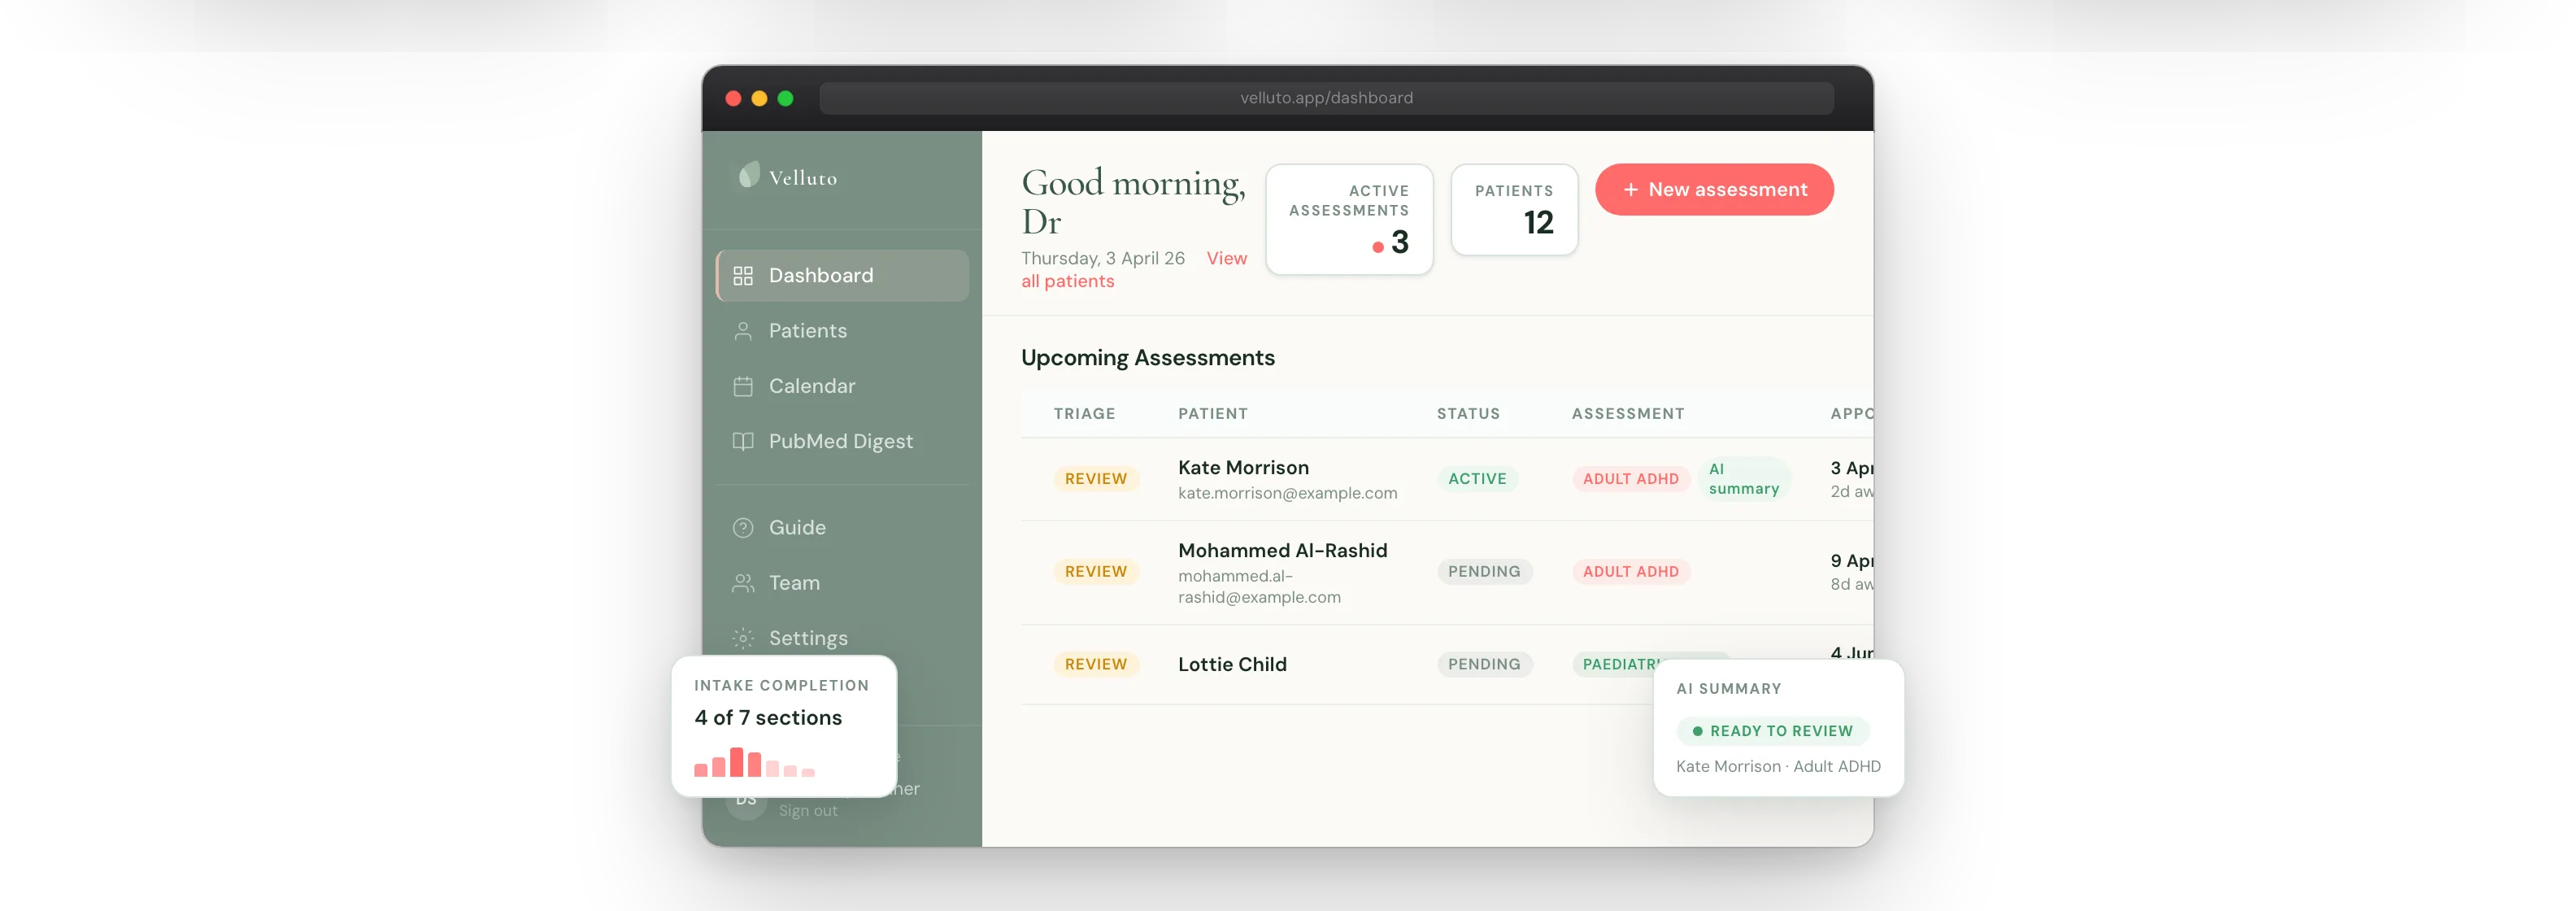Select patient name Kate Morrison
This screenshot has width=2576, height=911.
(x=1243, y=467)
